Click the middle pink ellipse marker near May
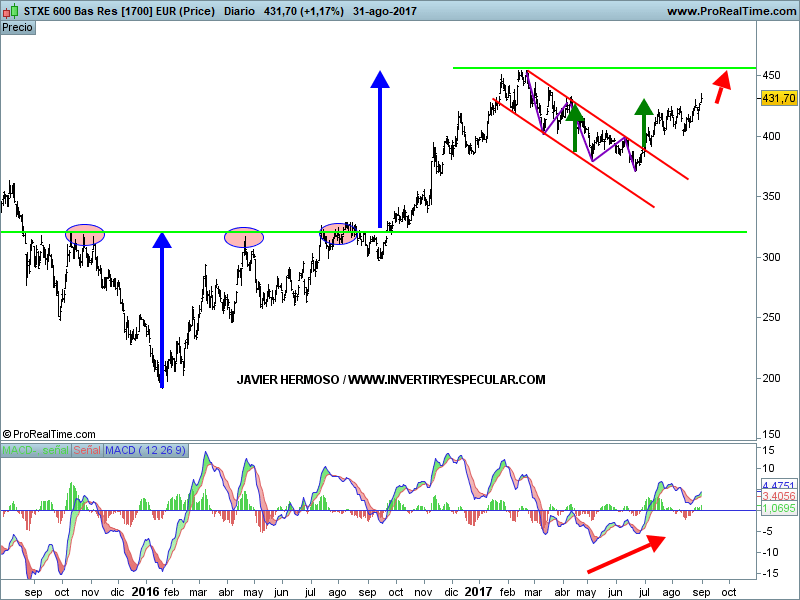Screen dimensions: 800x600 pos(244,237)
